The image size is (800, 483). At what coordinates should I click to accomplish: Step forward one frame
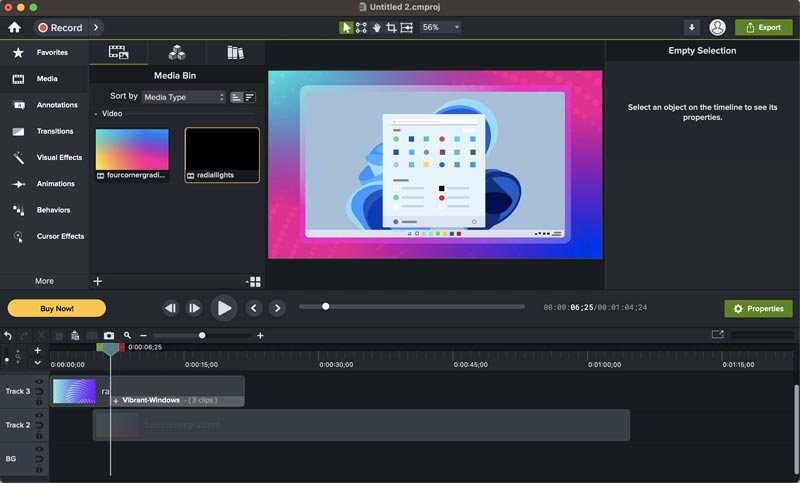pyautogui.click(x=194, y=308)
